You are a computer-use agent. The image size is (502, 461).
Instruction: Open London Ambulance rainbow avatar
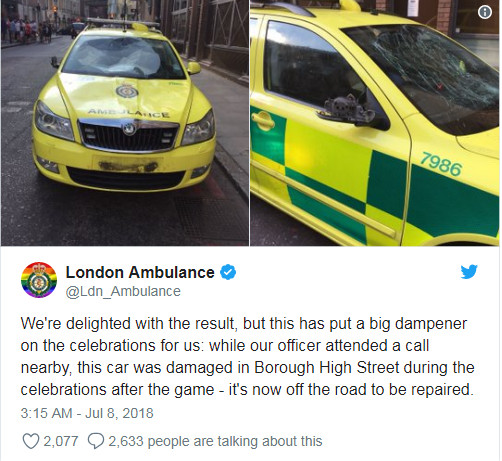(39, 280)
